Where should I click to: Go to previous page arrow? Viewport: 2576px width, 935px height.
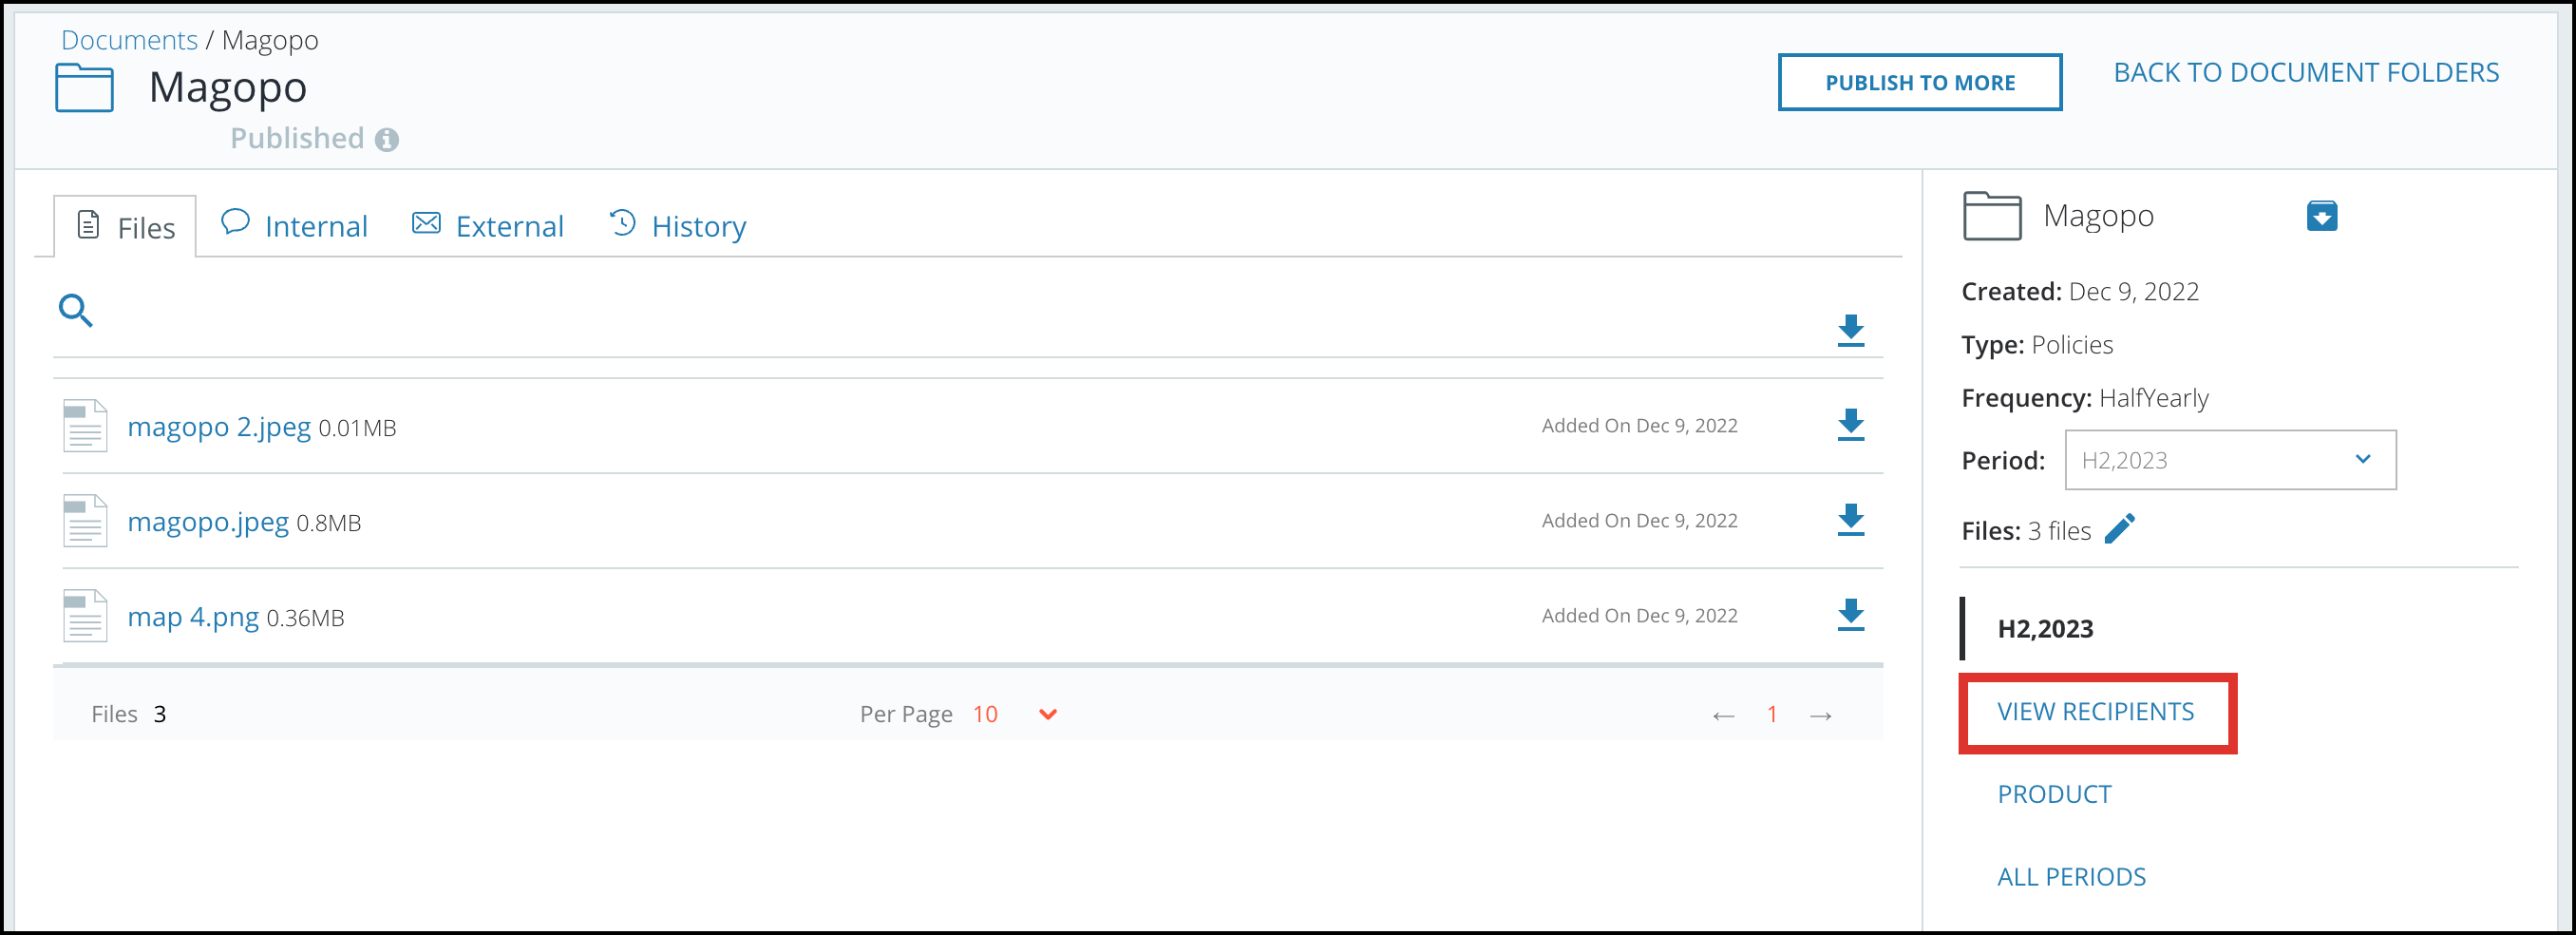click(1723, 716)
